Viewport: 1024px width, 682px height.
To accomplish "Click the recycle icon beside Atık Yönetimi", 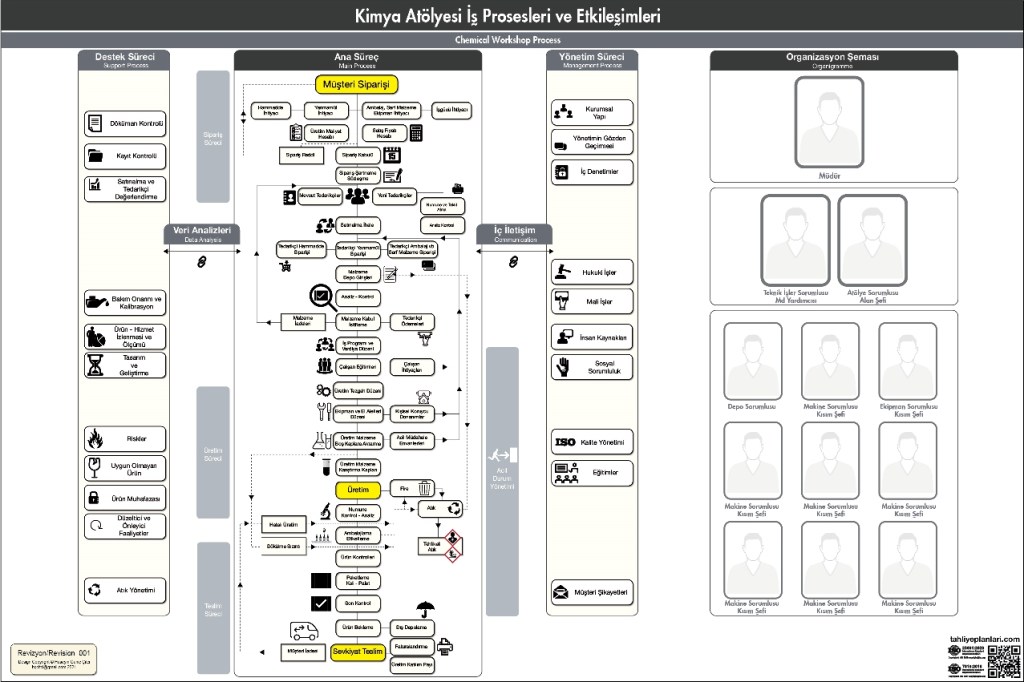I will click(95, 590).
